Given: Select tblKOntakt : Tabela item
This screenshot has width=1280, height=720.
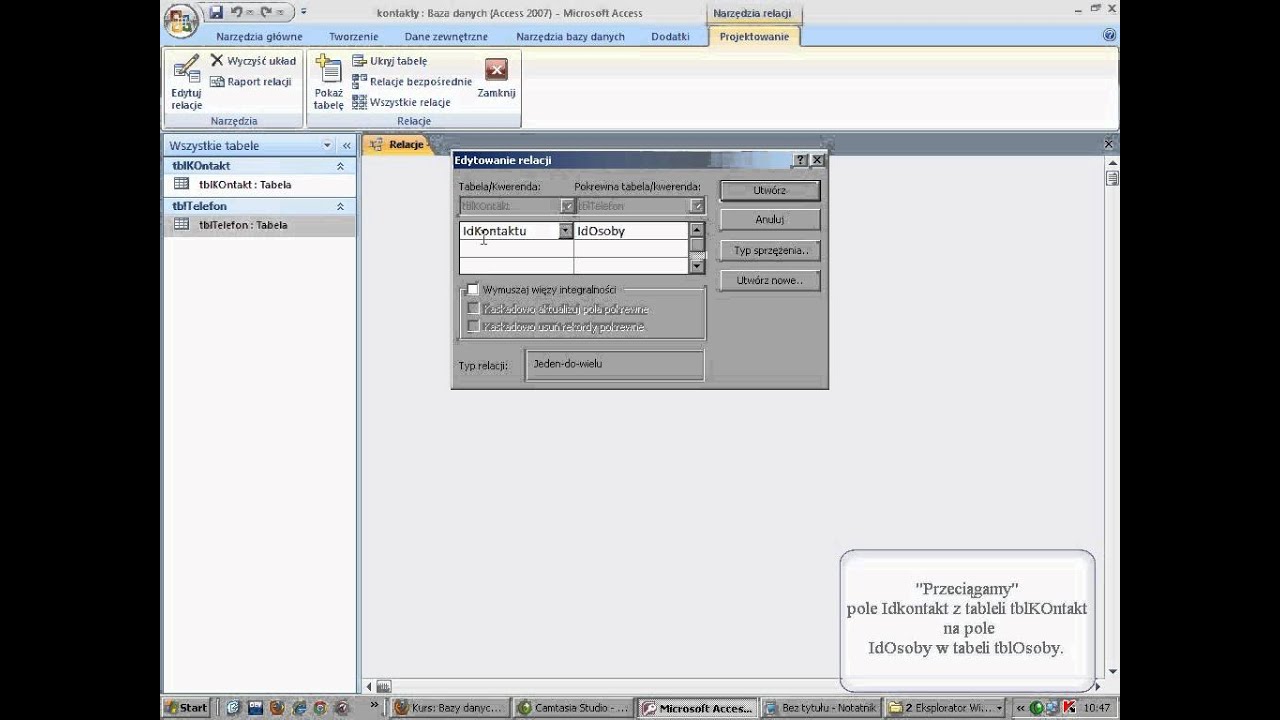Looking at the screenshot, I should tap(259, 185).
